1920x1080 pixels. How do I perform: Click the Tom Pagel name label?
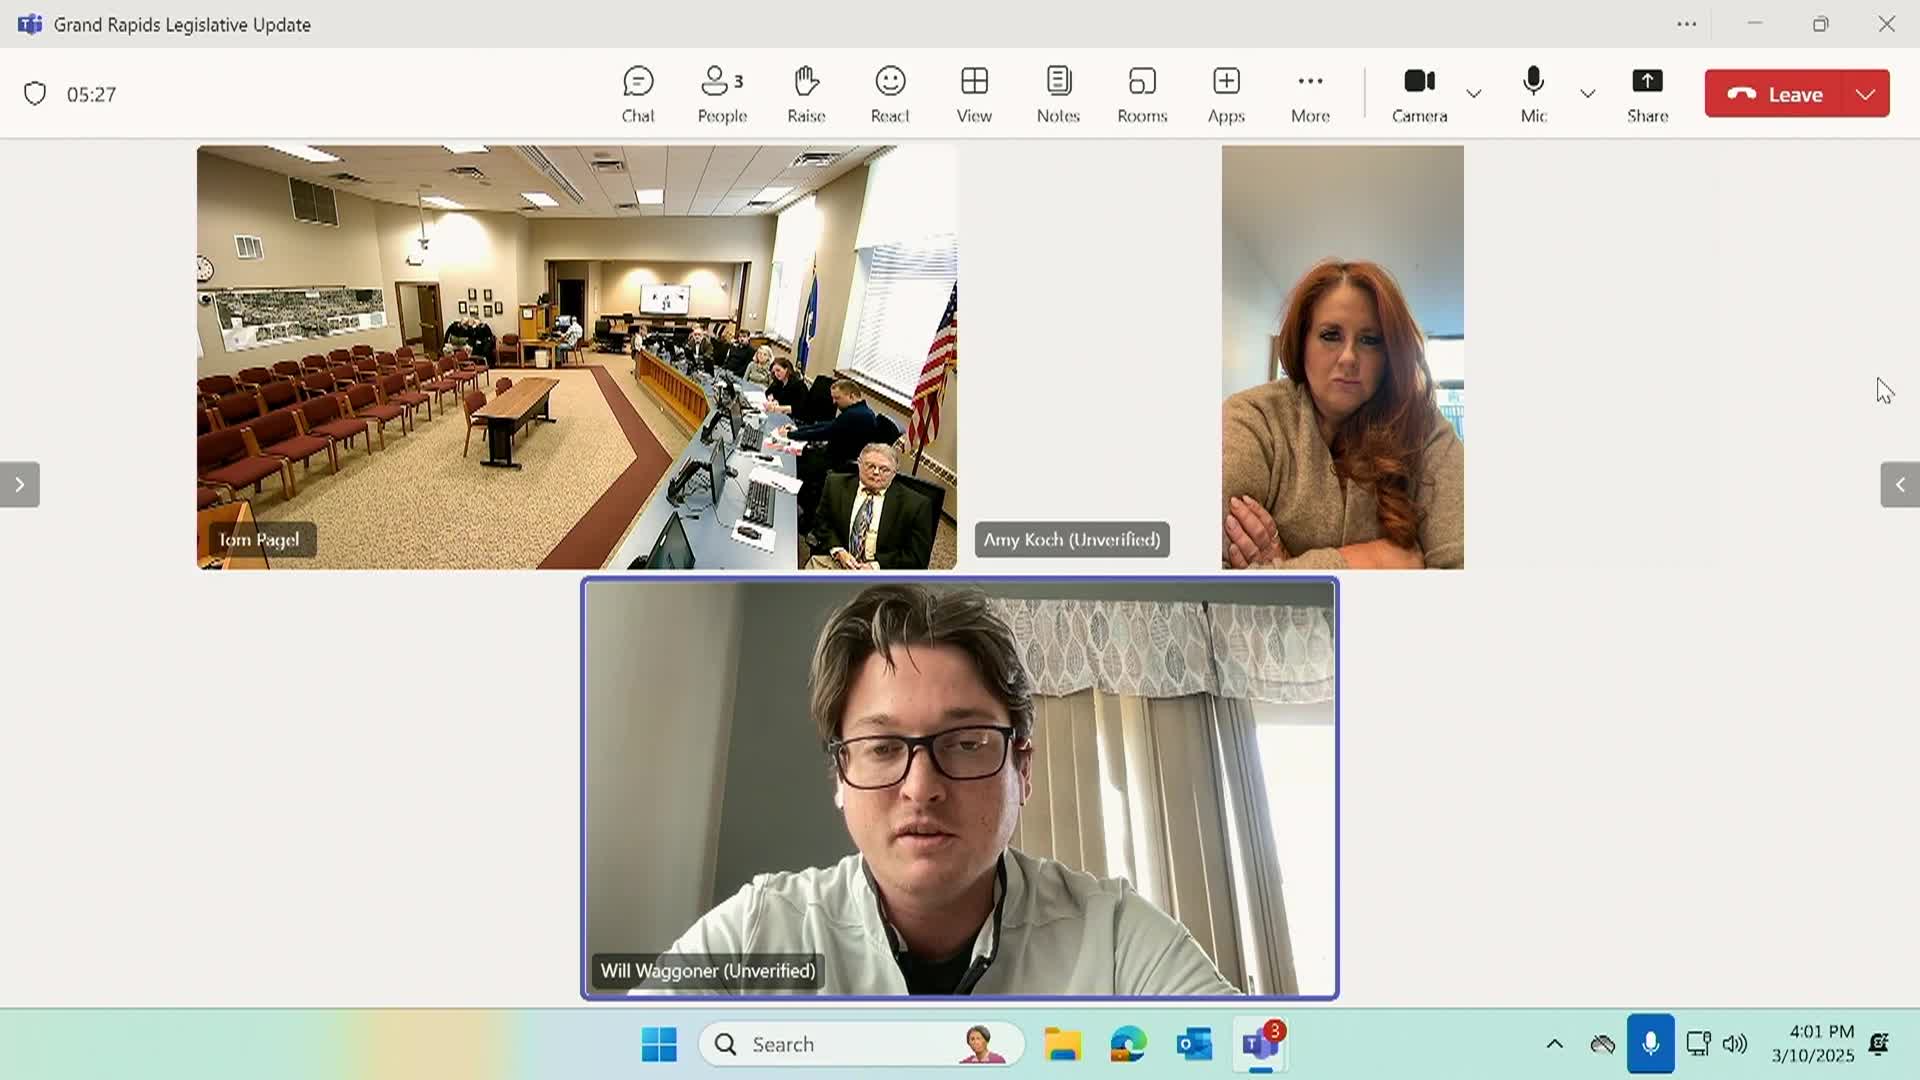(259, 540)
